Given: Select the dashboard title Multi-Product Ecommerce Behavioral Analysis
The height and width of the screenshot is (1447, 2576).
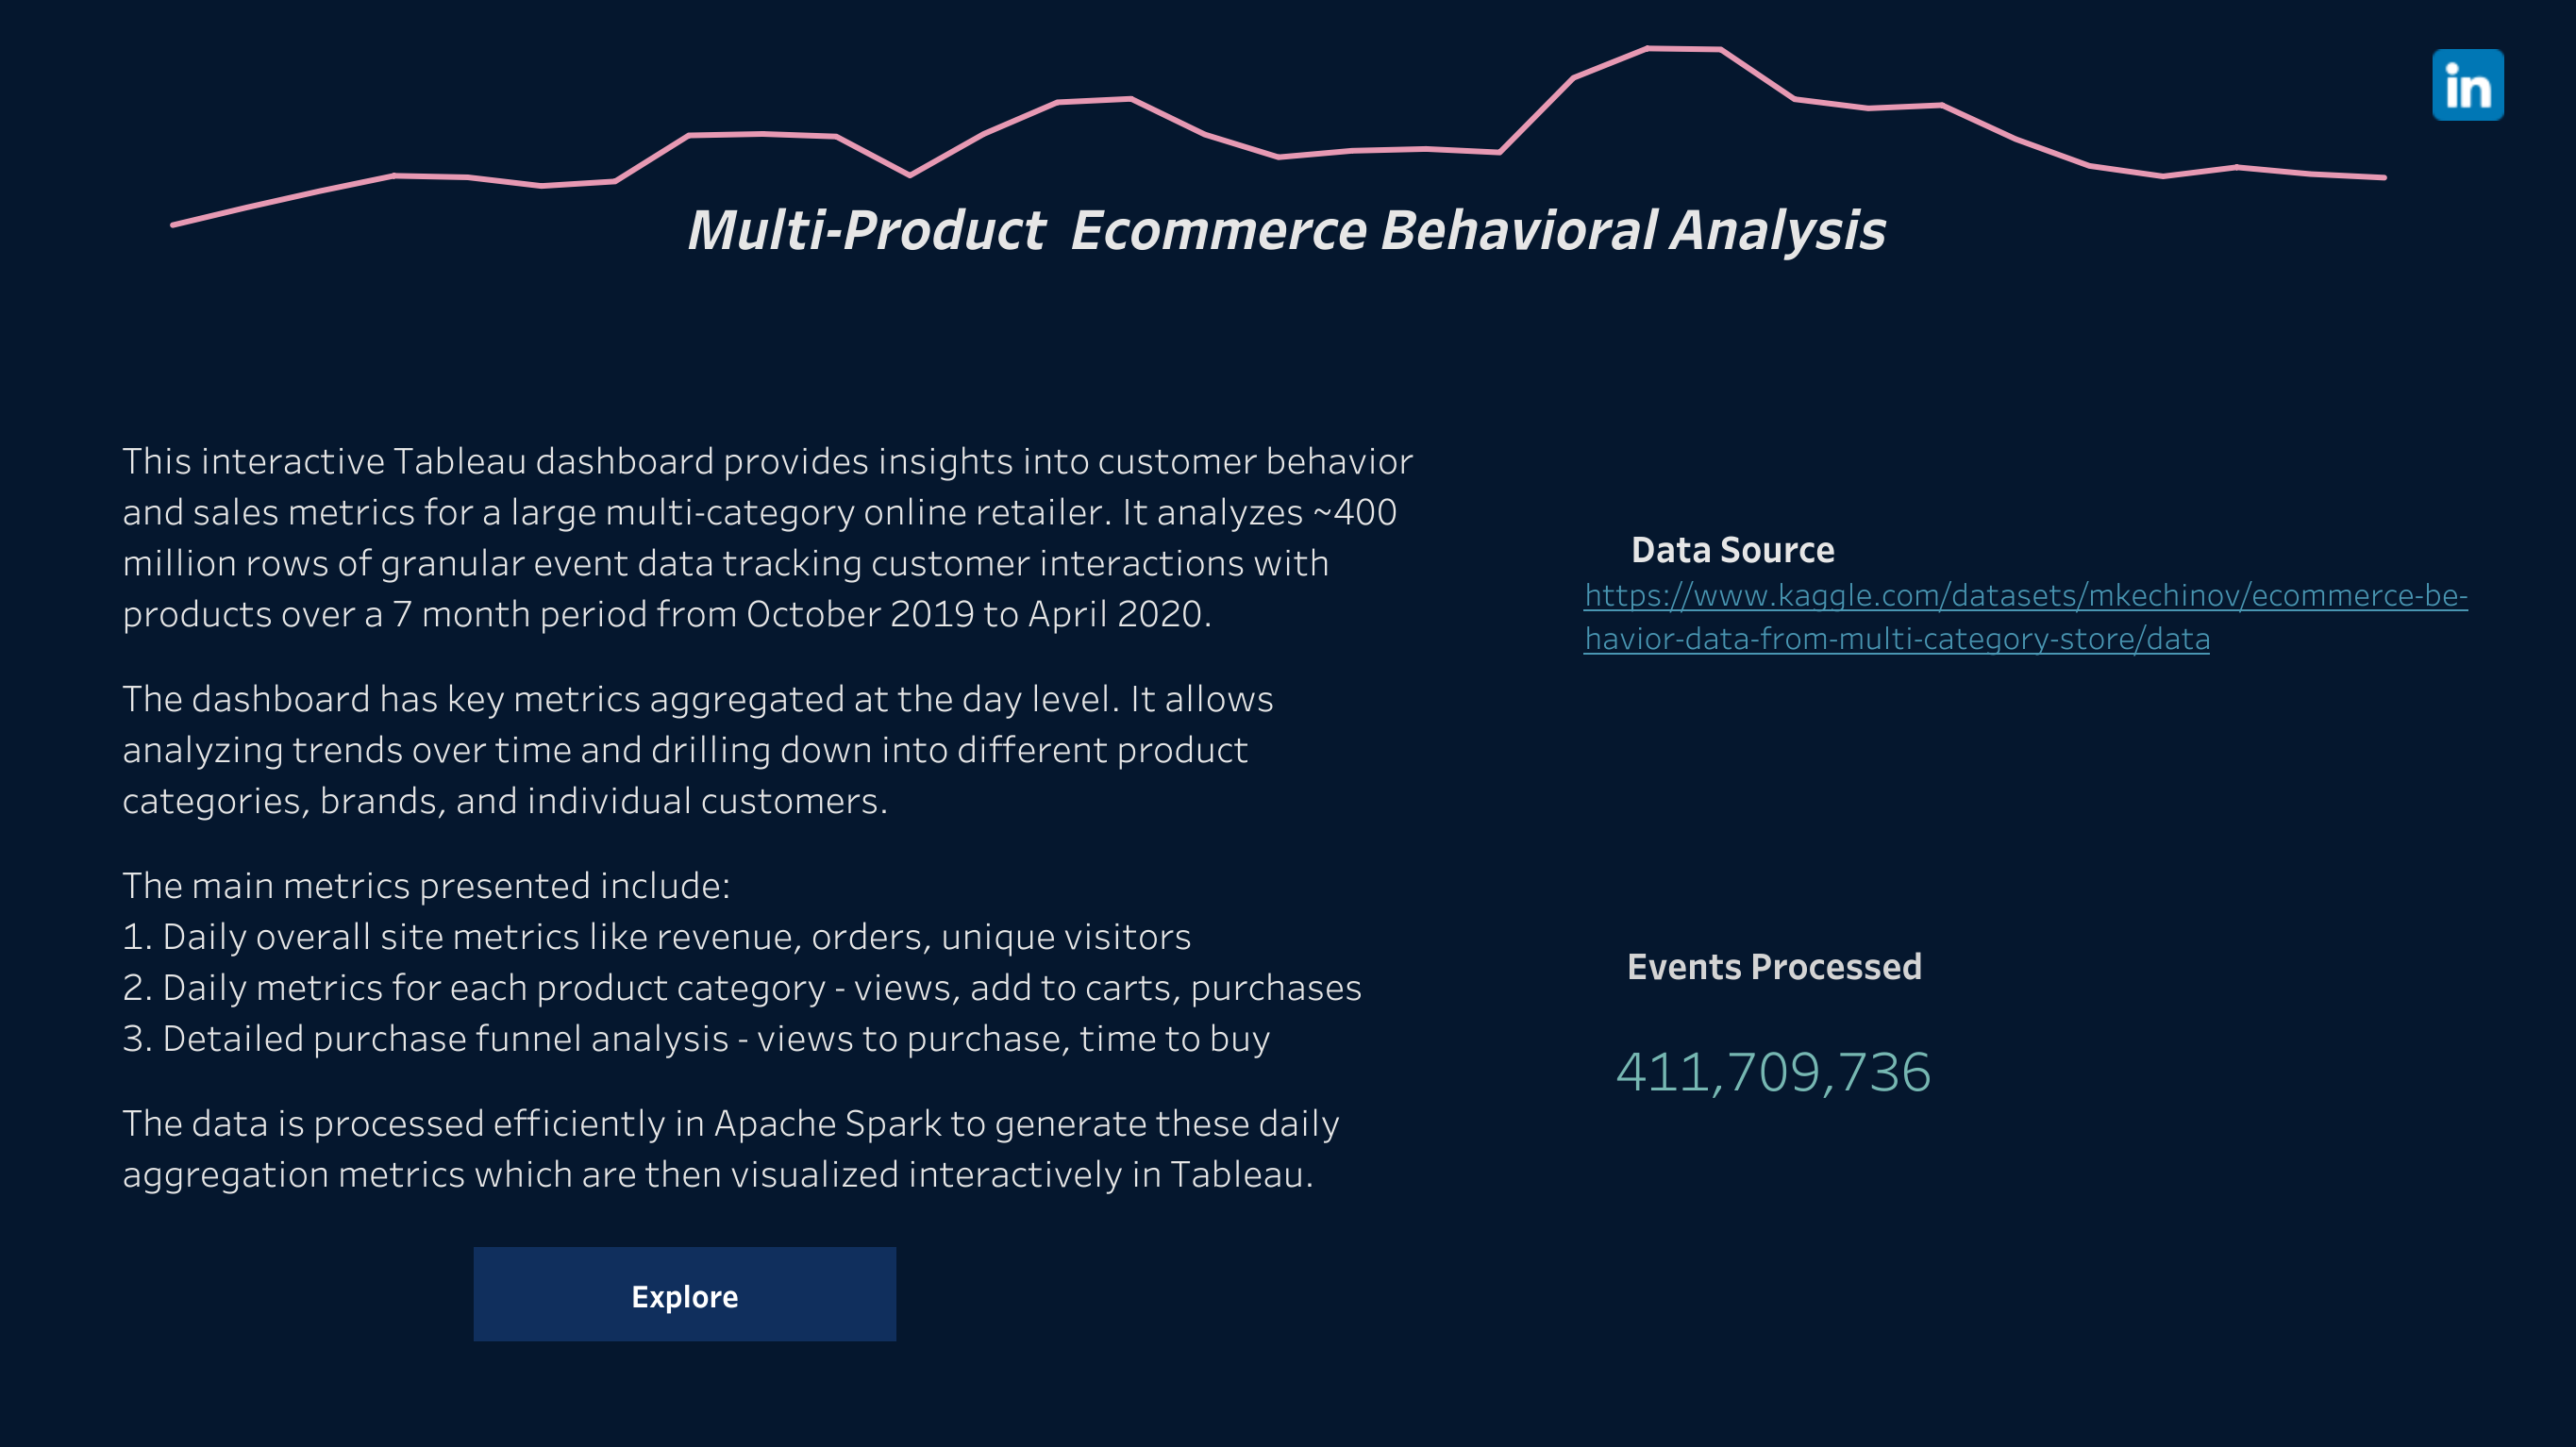Looking at the screenshot, I should point(1286,231).
